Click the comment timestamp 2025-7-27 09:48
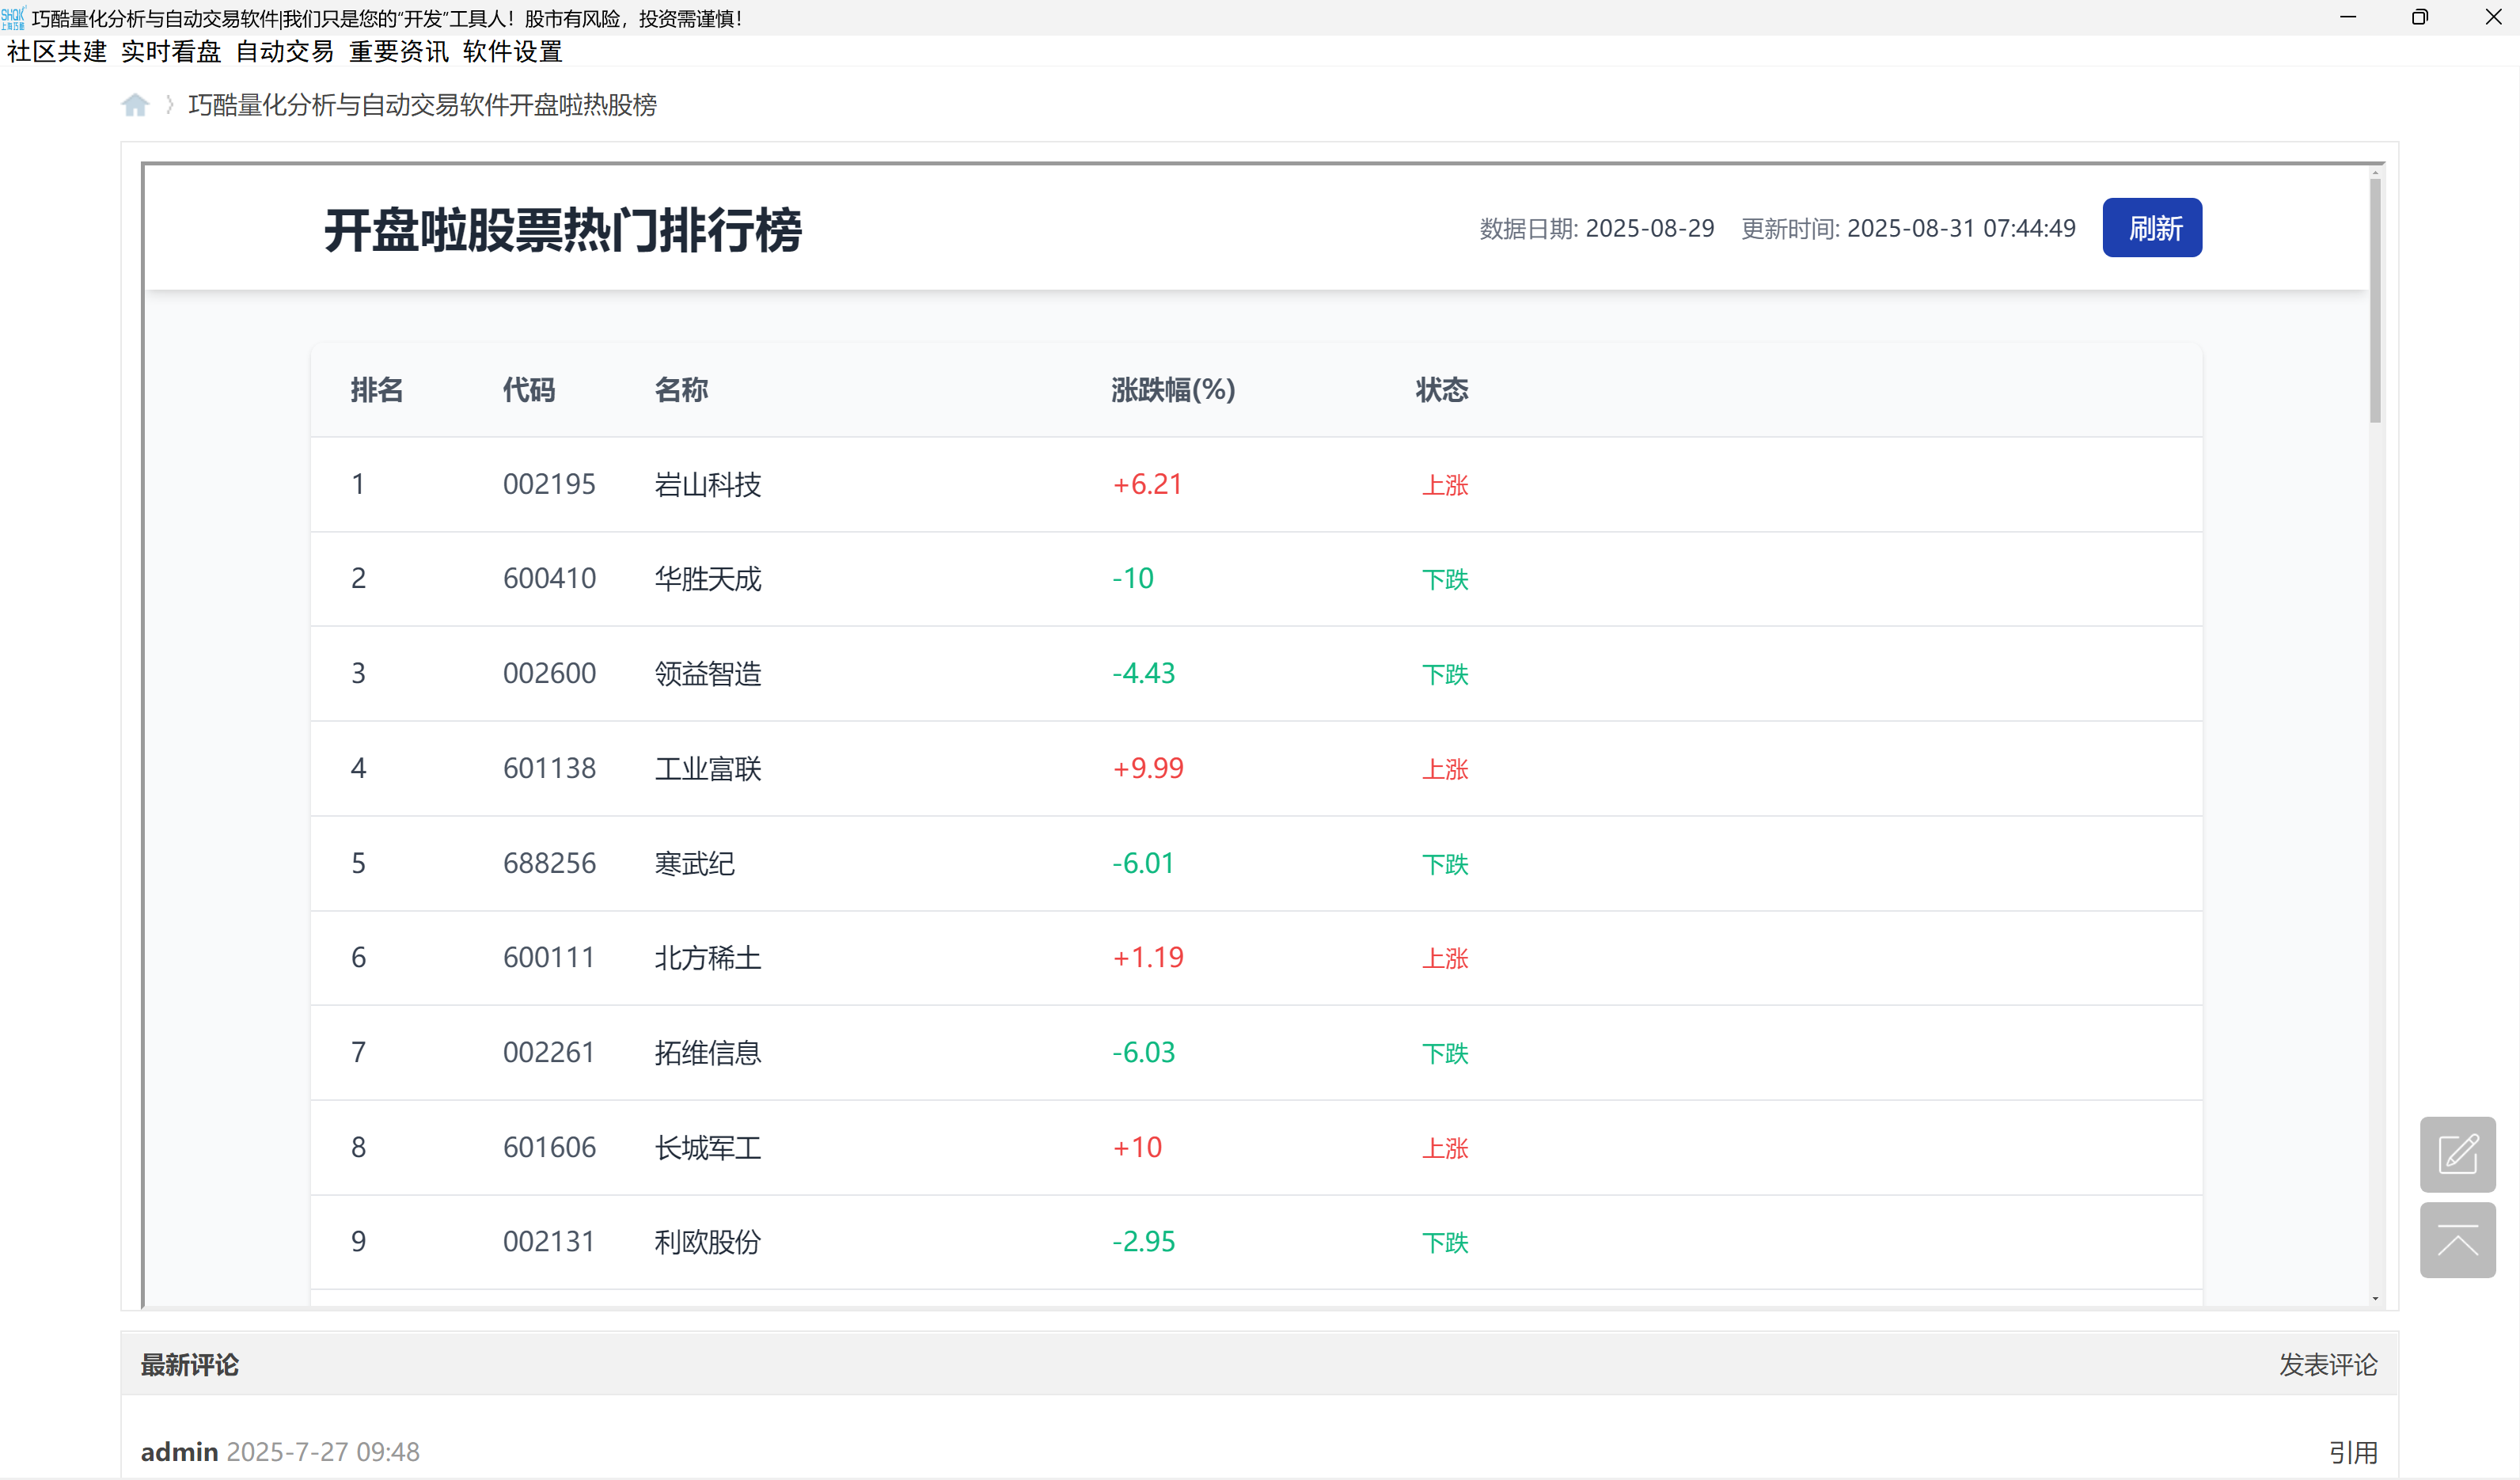The image size is (2520, 1480). click(323, 1452)
